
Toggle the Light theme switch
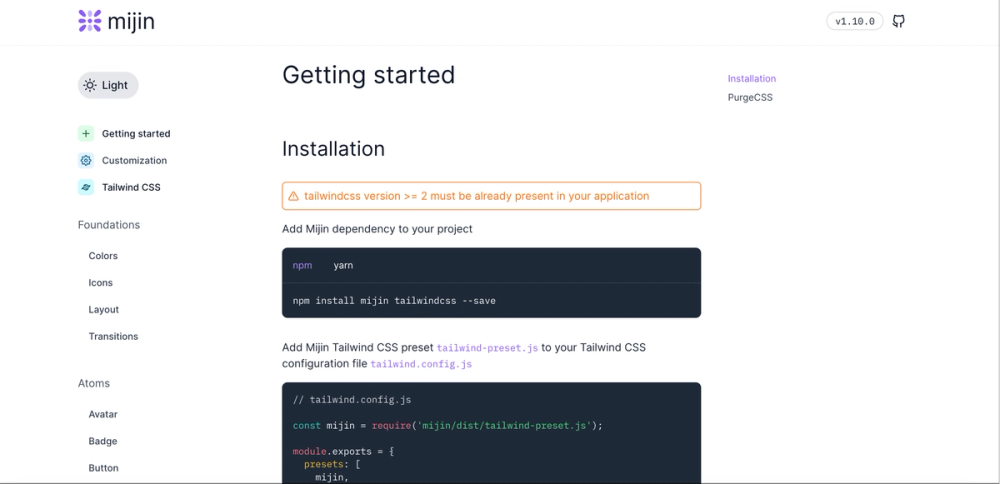click(108, 85)
